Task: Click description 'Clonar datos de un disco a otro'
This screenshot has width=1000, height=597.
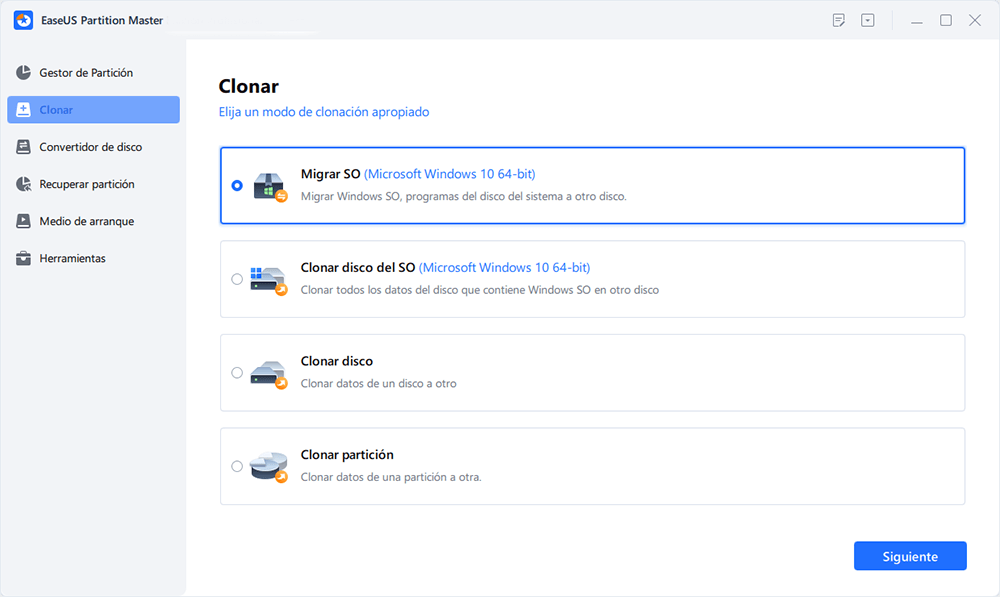Action: click(x=379, y=383)
